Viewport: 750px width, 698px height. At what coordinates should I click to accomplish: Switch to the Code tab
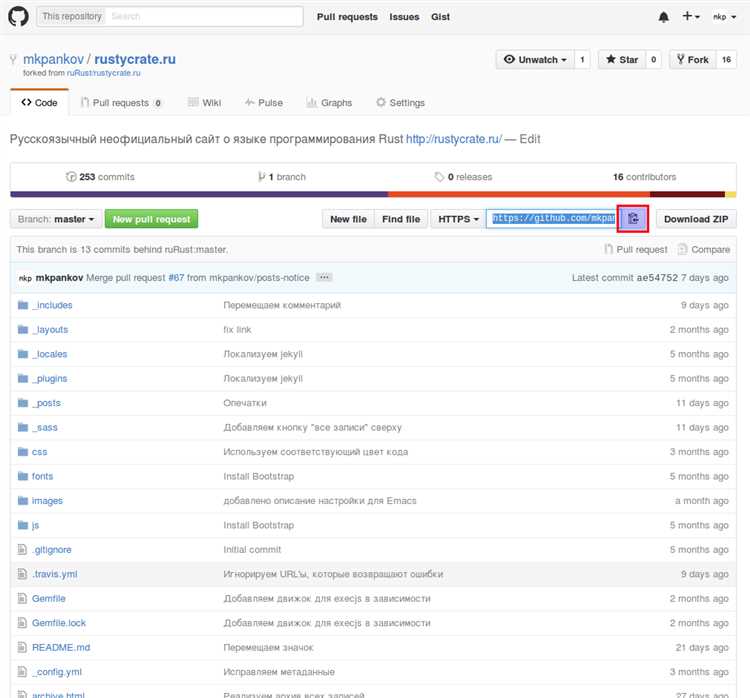39,102
